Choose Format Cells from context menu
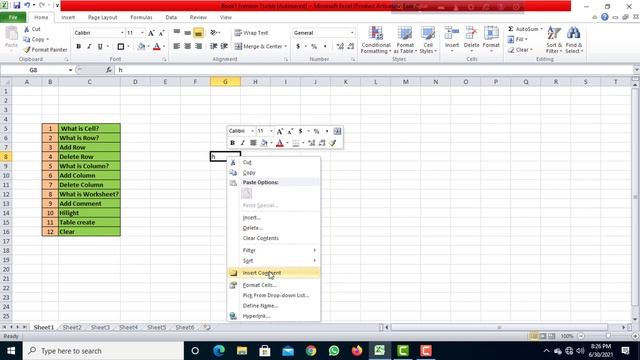 (x=274, y=285)
